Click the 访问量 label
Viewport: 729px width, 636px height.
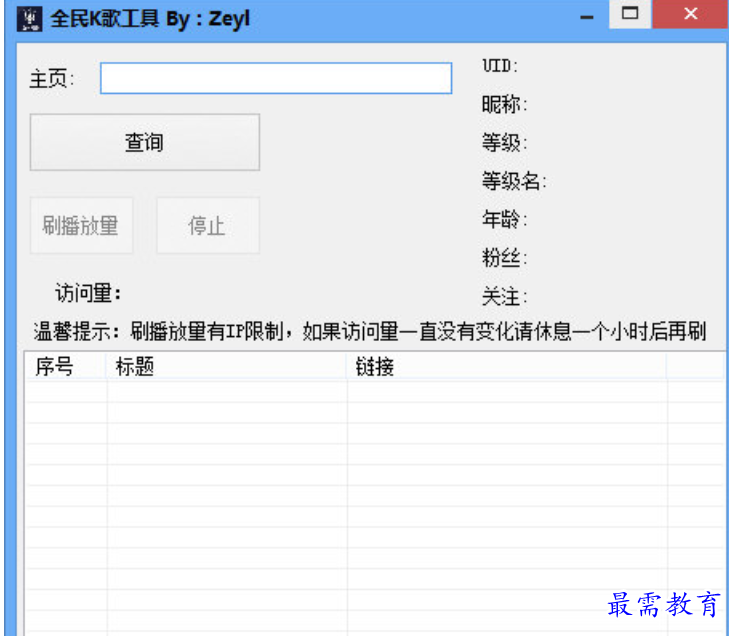88,293
